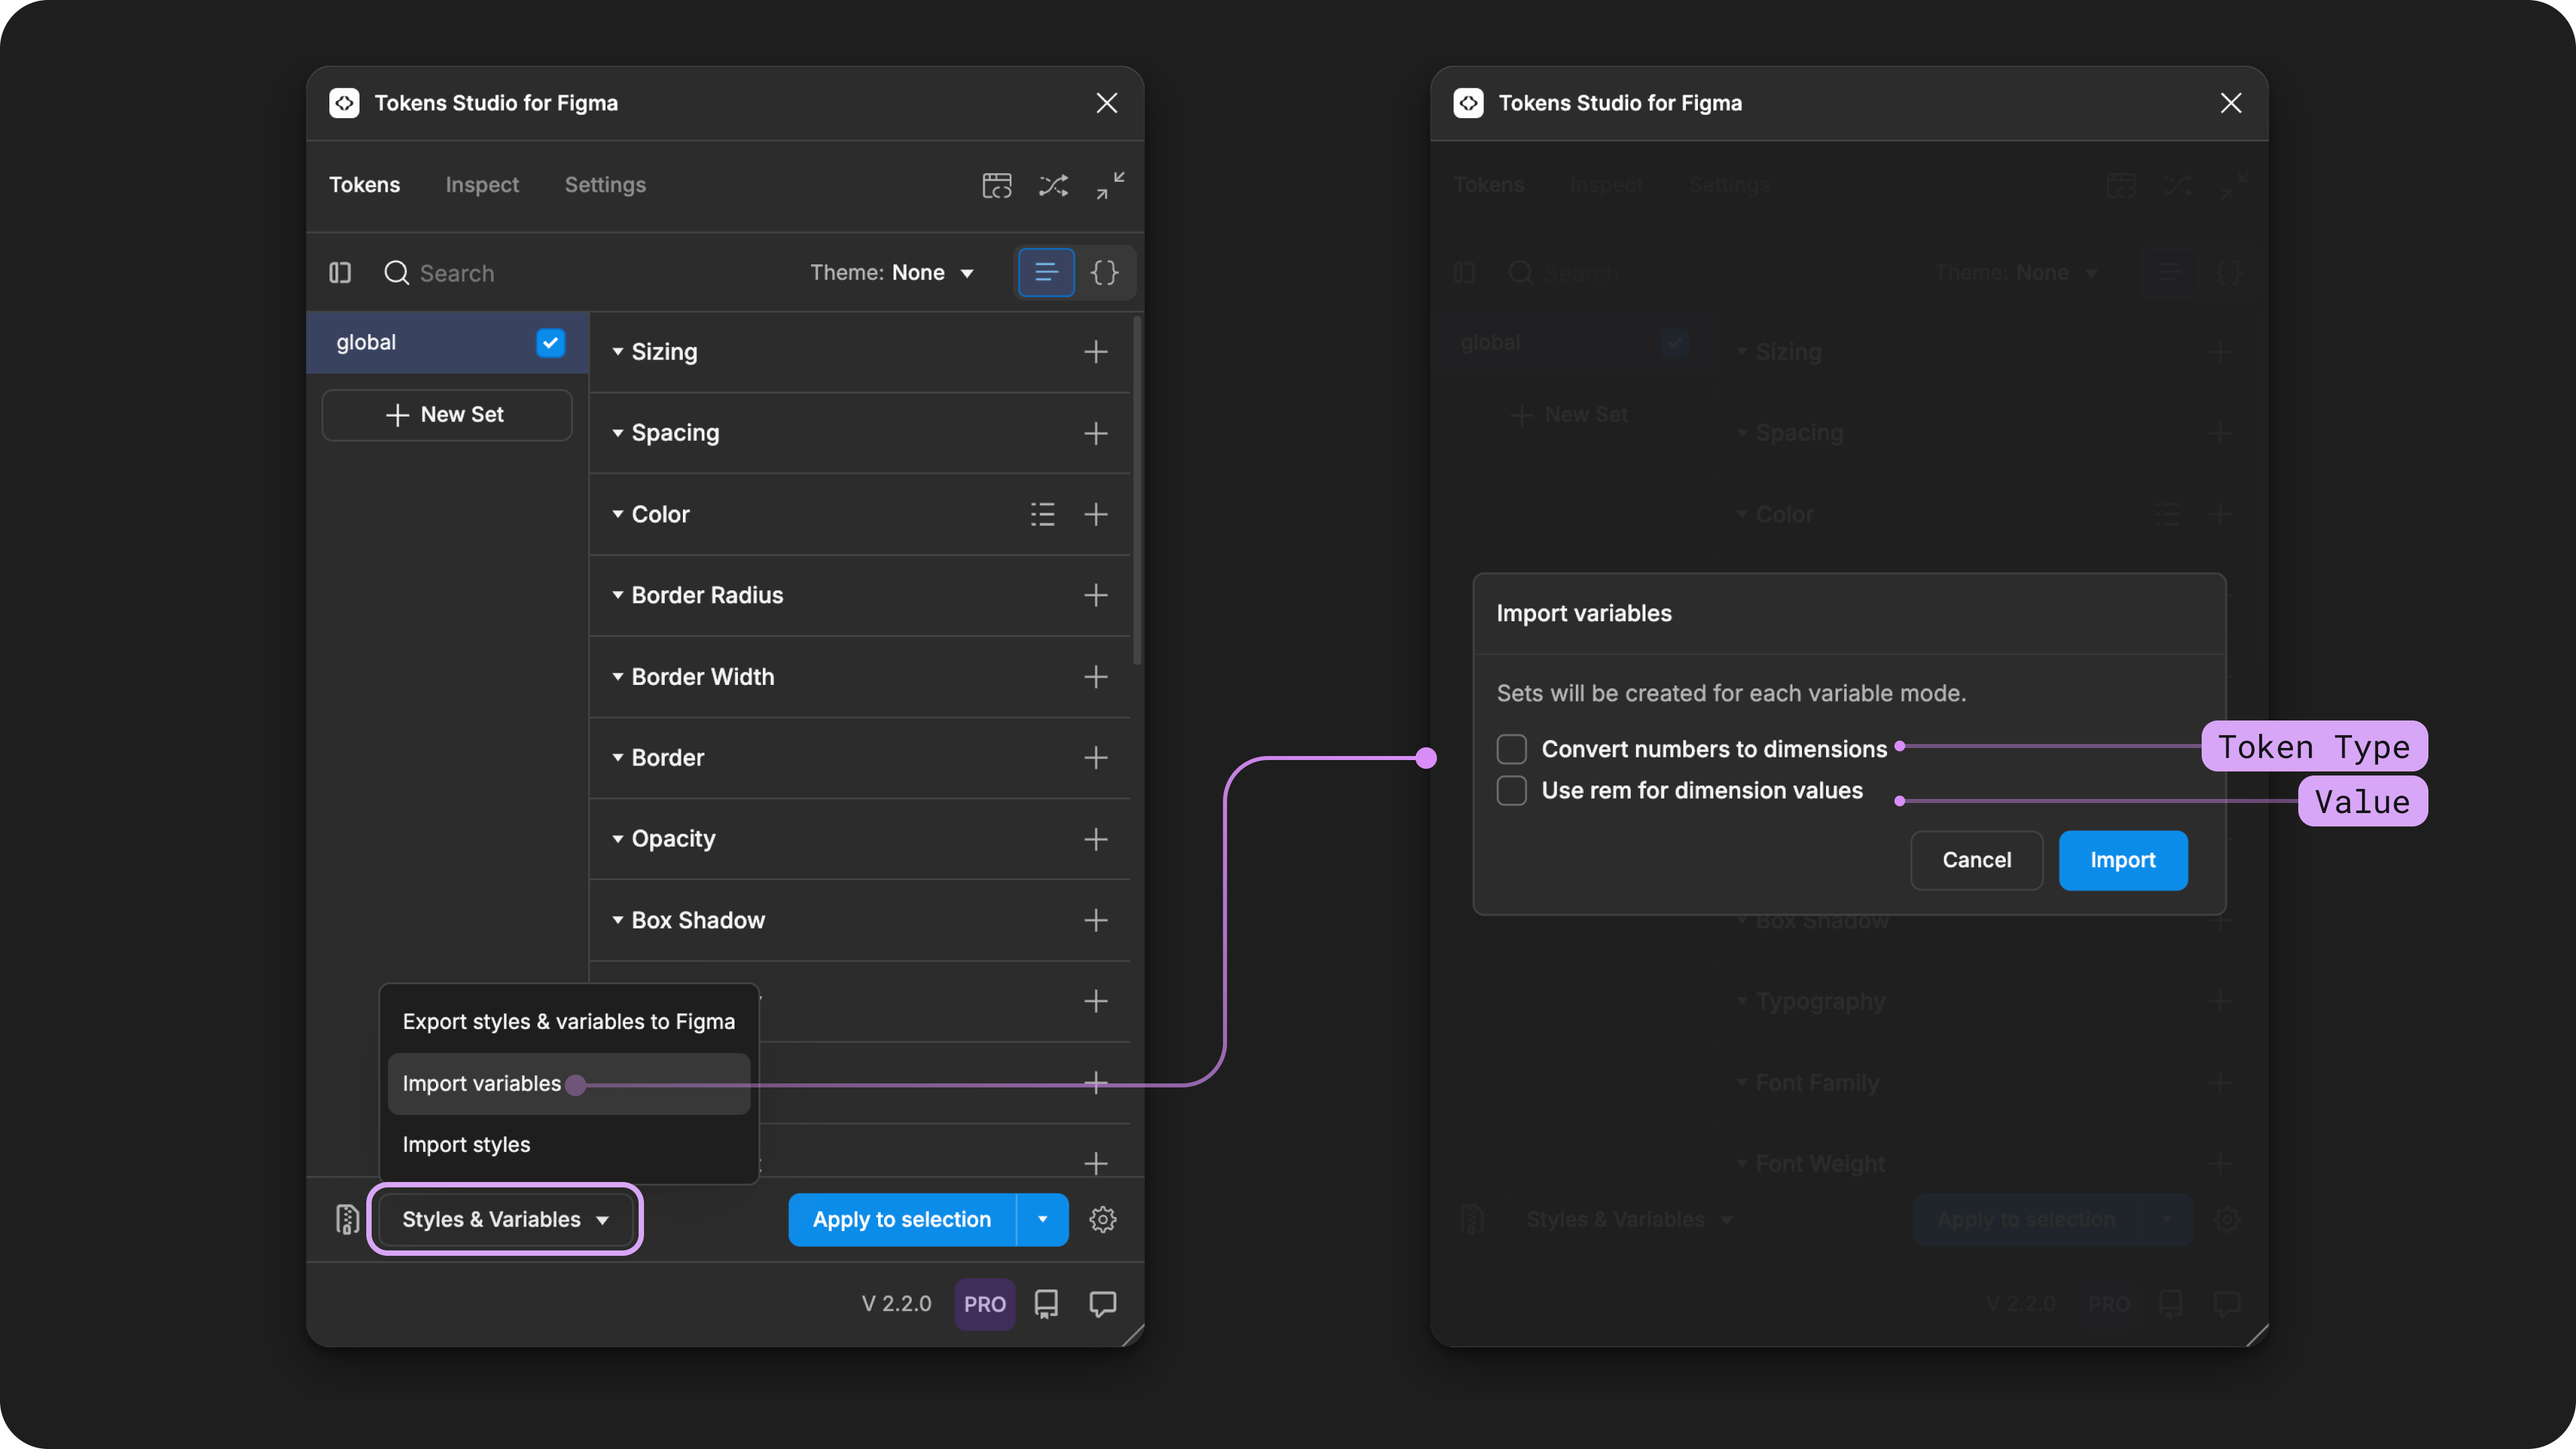Switch to JSON view with the braces icon
2576x1449 pixels.
(1104, 273)
